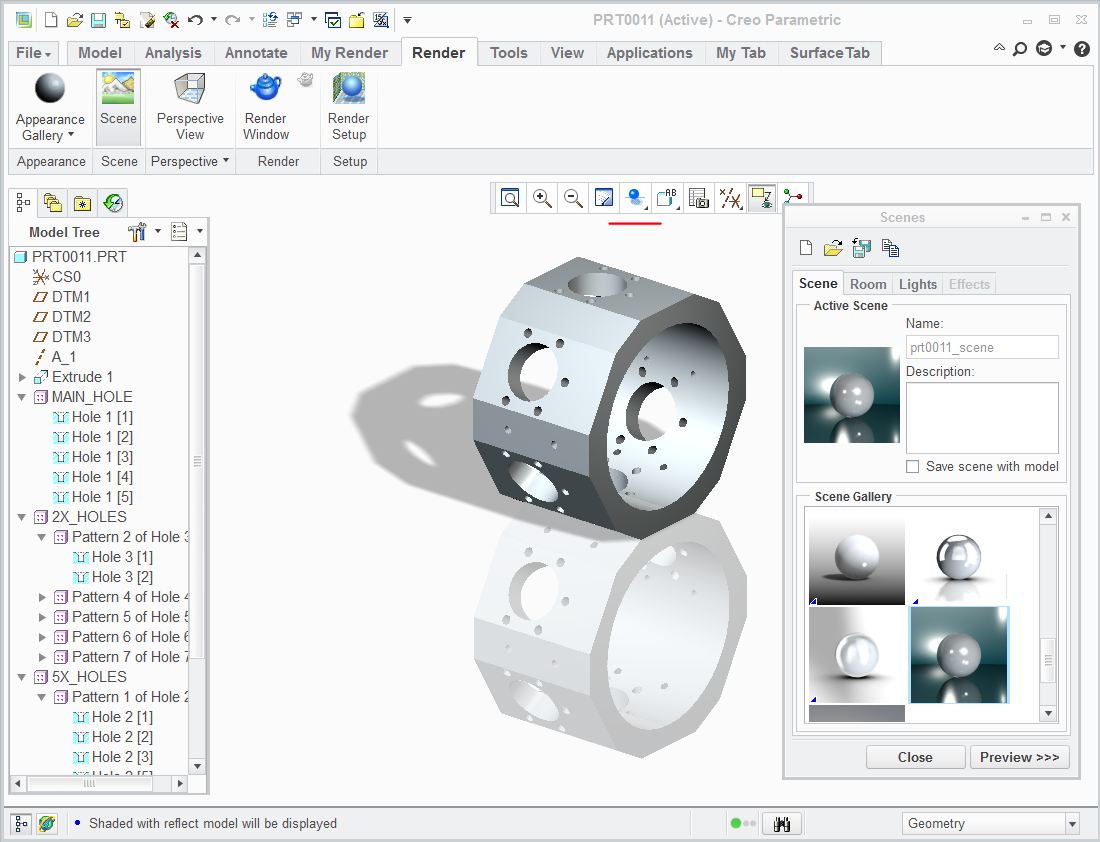Click the Preview >>> button
Viewport: 1100px width, 842px height.
1019,757
